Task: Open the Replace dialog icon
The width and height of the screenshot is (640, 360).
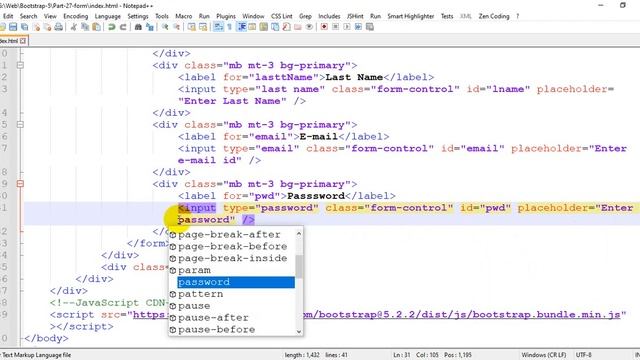Action: point(150,27)
